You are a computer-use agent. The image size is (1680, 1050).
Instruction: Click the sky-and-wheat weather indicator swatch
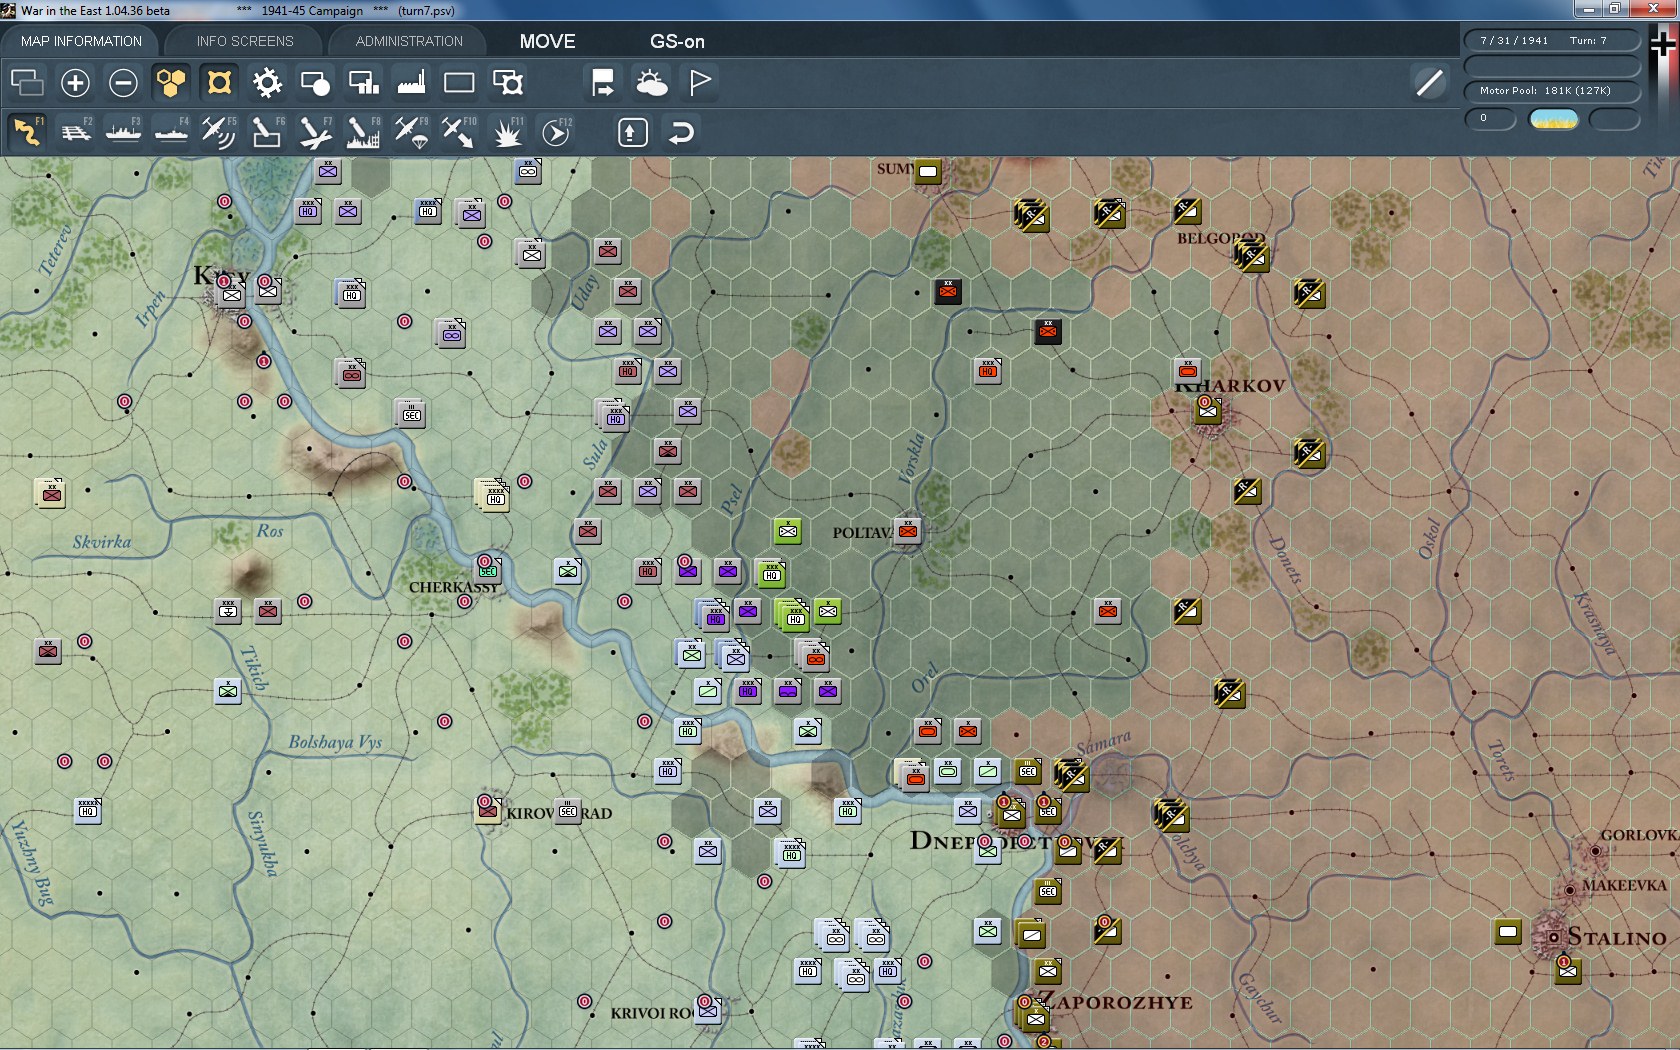coord(1554,119)
